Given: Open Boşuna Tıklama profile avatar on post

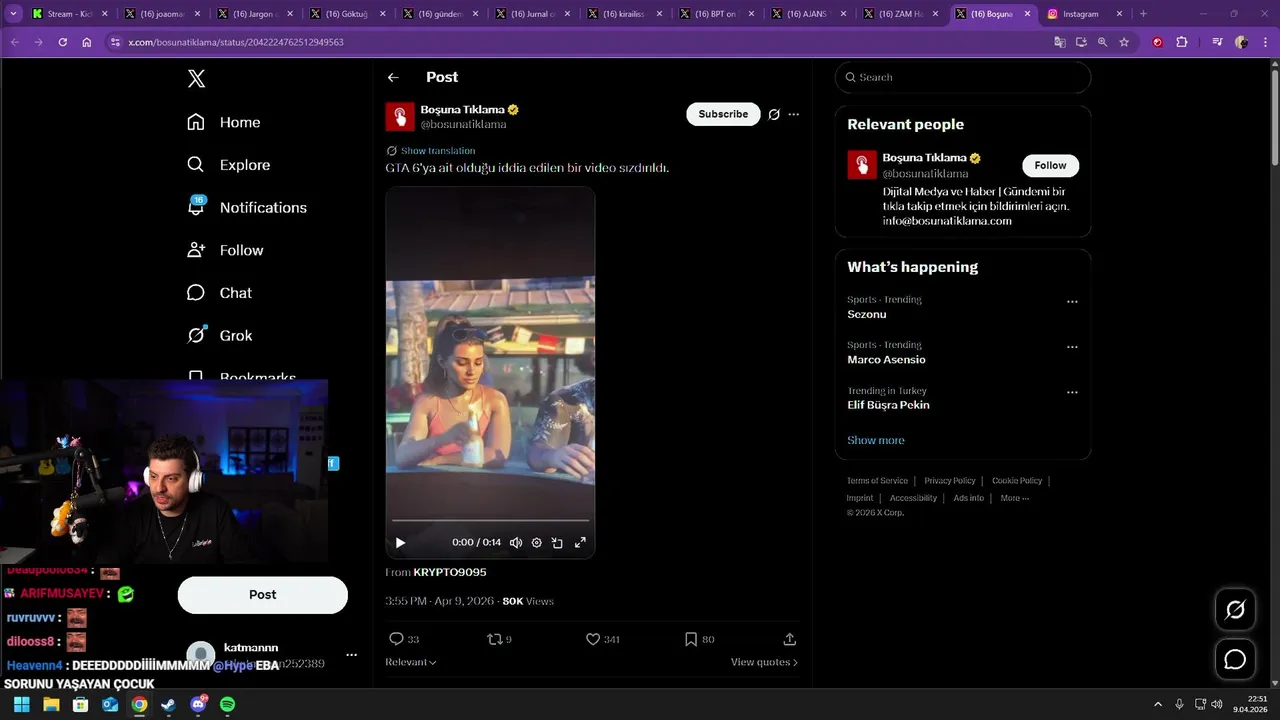Looking at the screenshot, I should coord(400,116).
